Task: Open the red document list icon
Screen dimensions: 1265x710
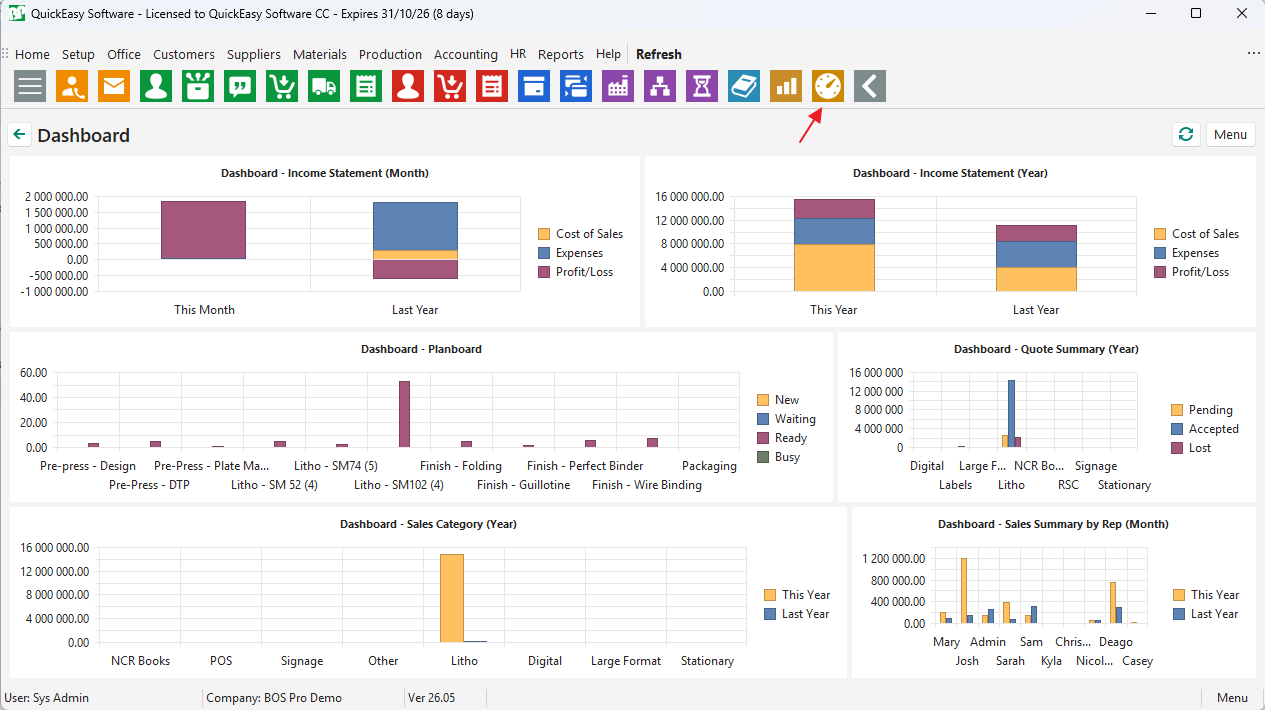Action: click(493, 86)
